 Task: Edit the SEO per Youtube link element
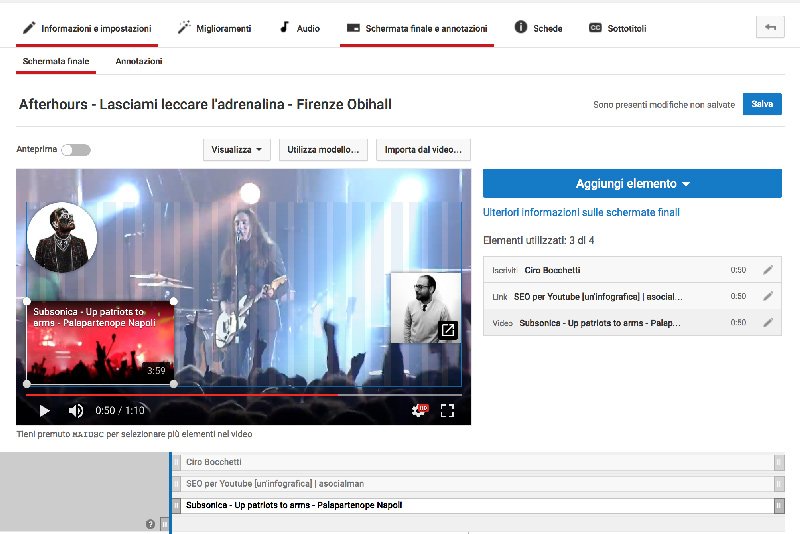tap(768, 296)
